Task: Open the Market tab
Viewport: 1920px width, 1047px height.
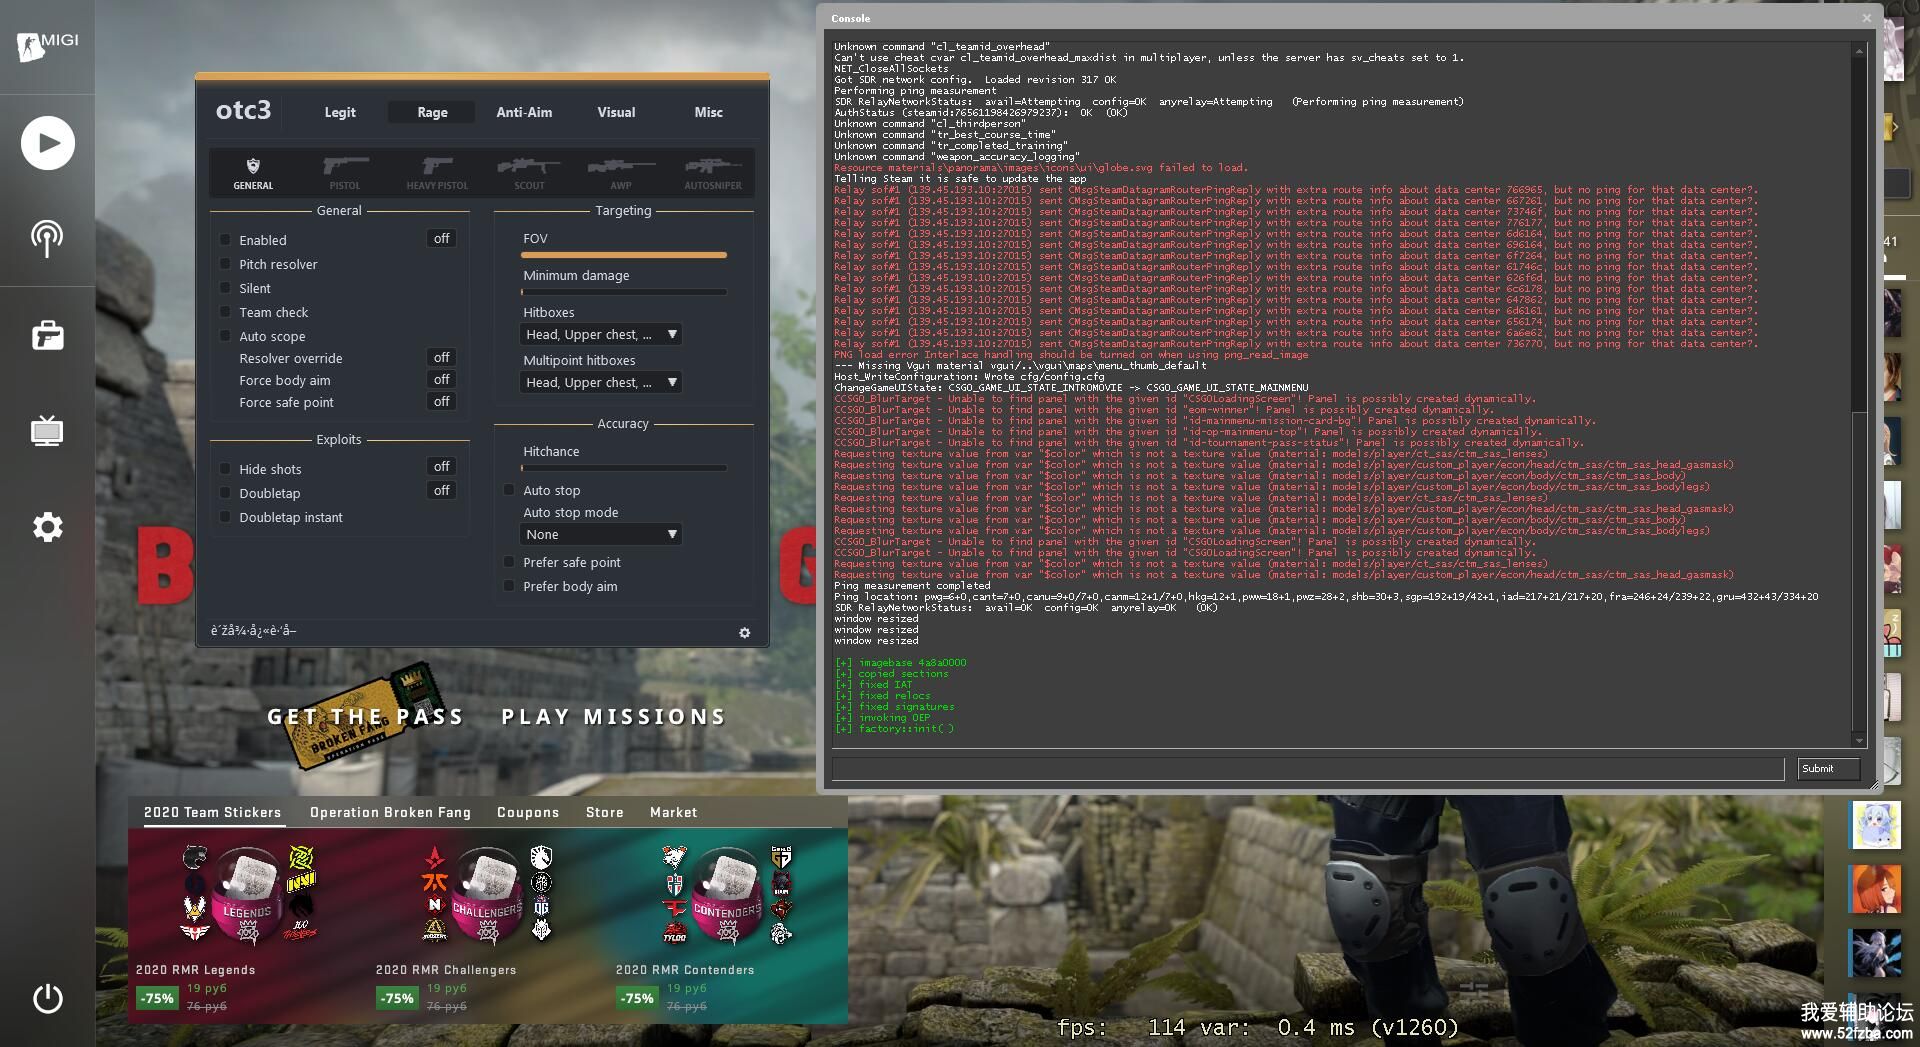Action: [x=673, y=812]
